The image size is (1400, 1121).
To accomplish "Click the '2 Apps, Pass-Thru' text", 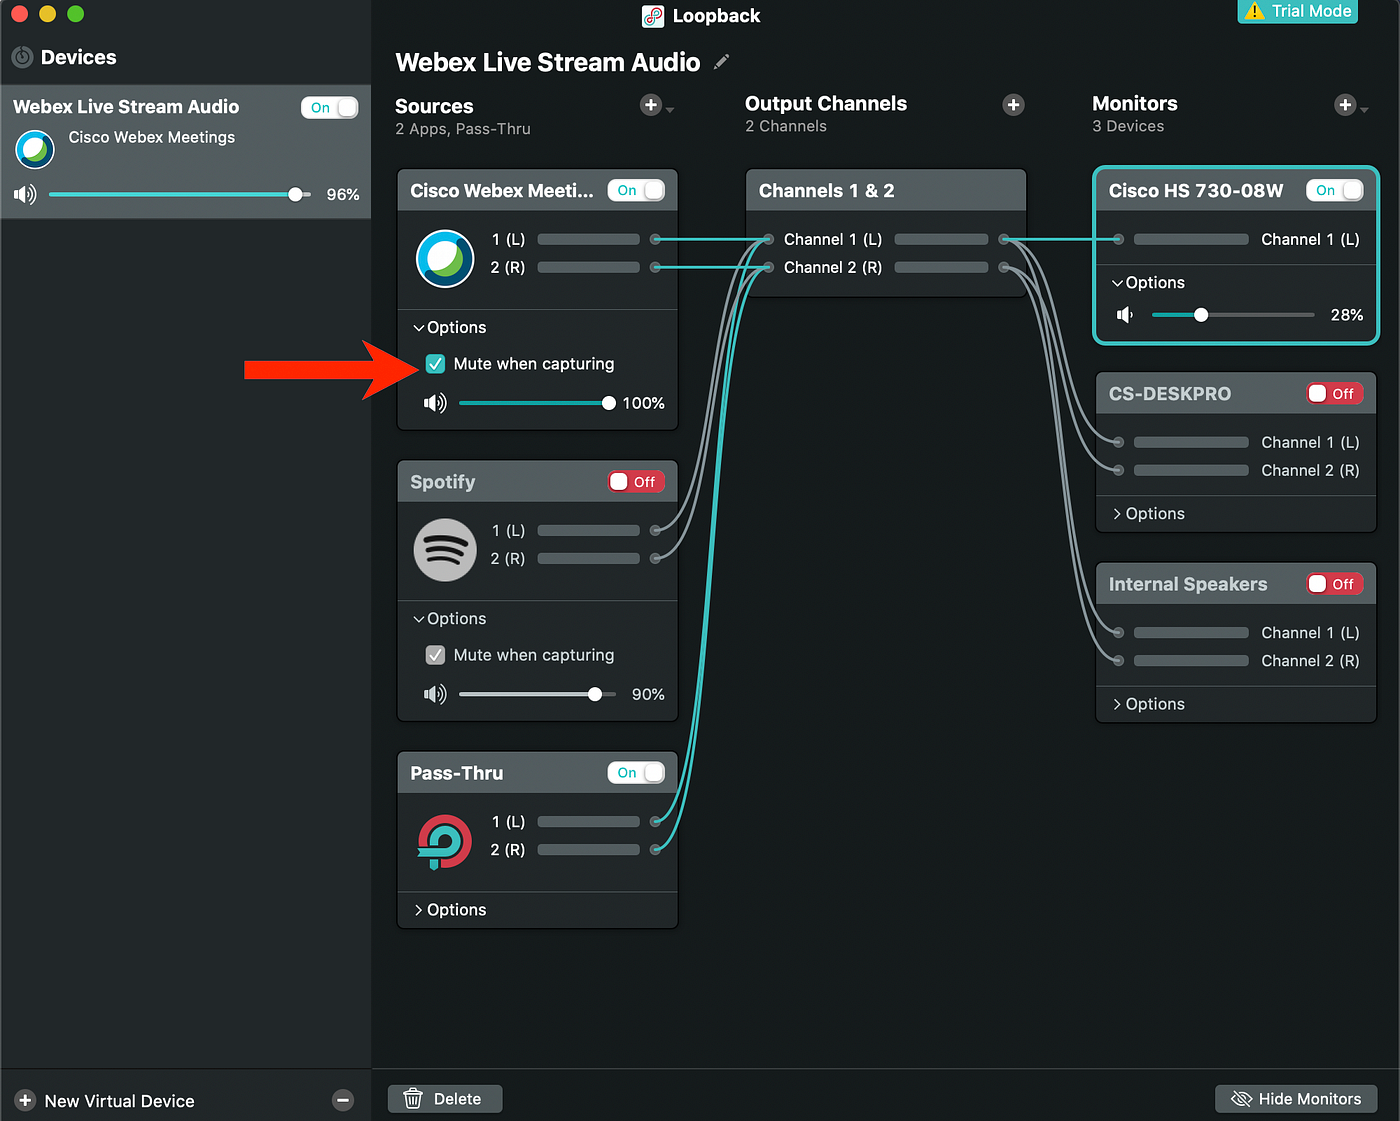I will point(462,129).
